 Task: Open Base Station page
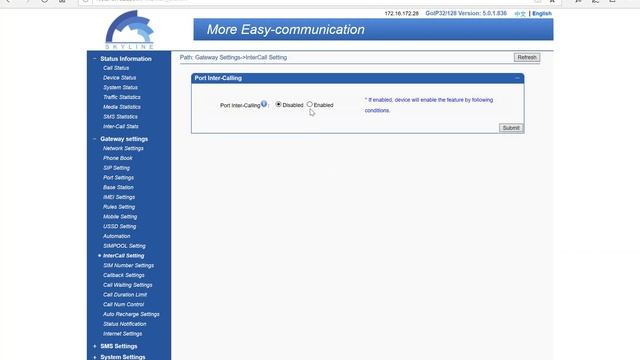[x=118, y=187]
